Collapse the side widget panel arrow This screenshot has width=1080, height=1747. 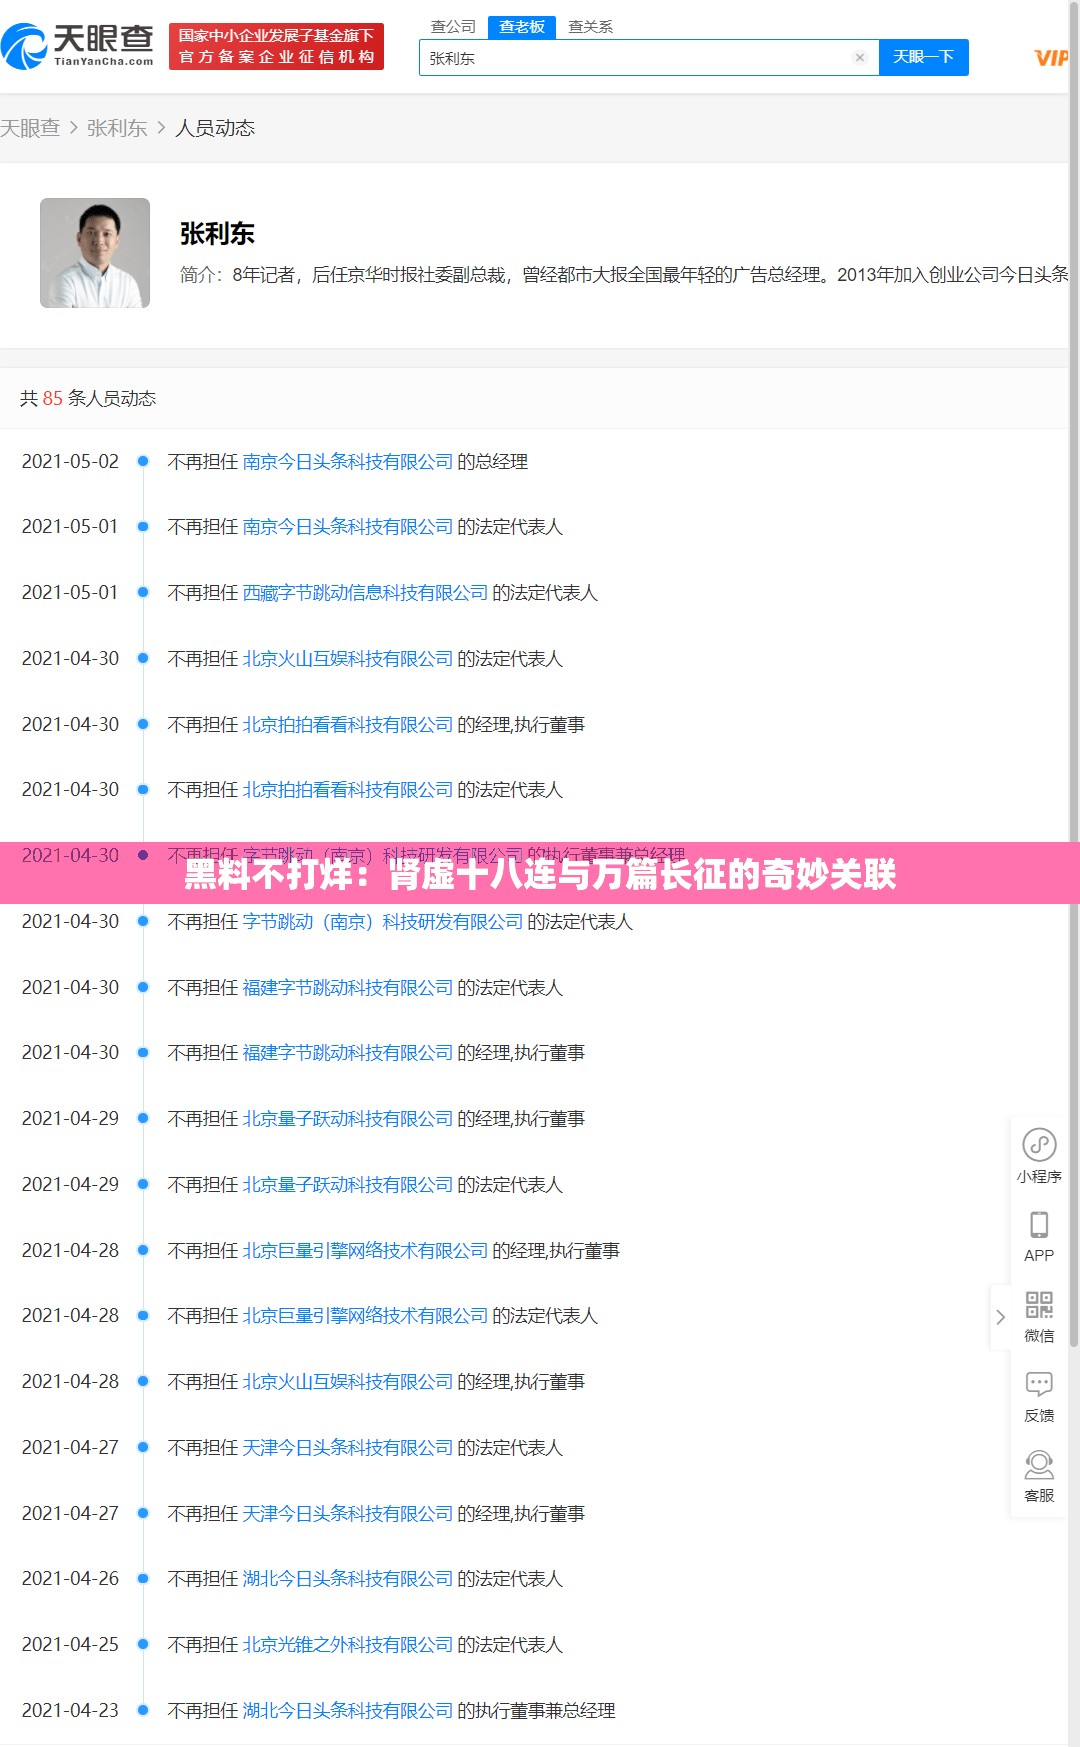(x=1000, y=1317)
